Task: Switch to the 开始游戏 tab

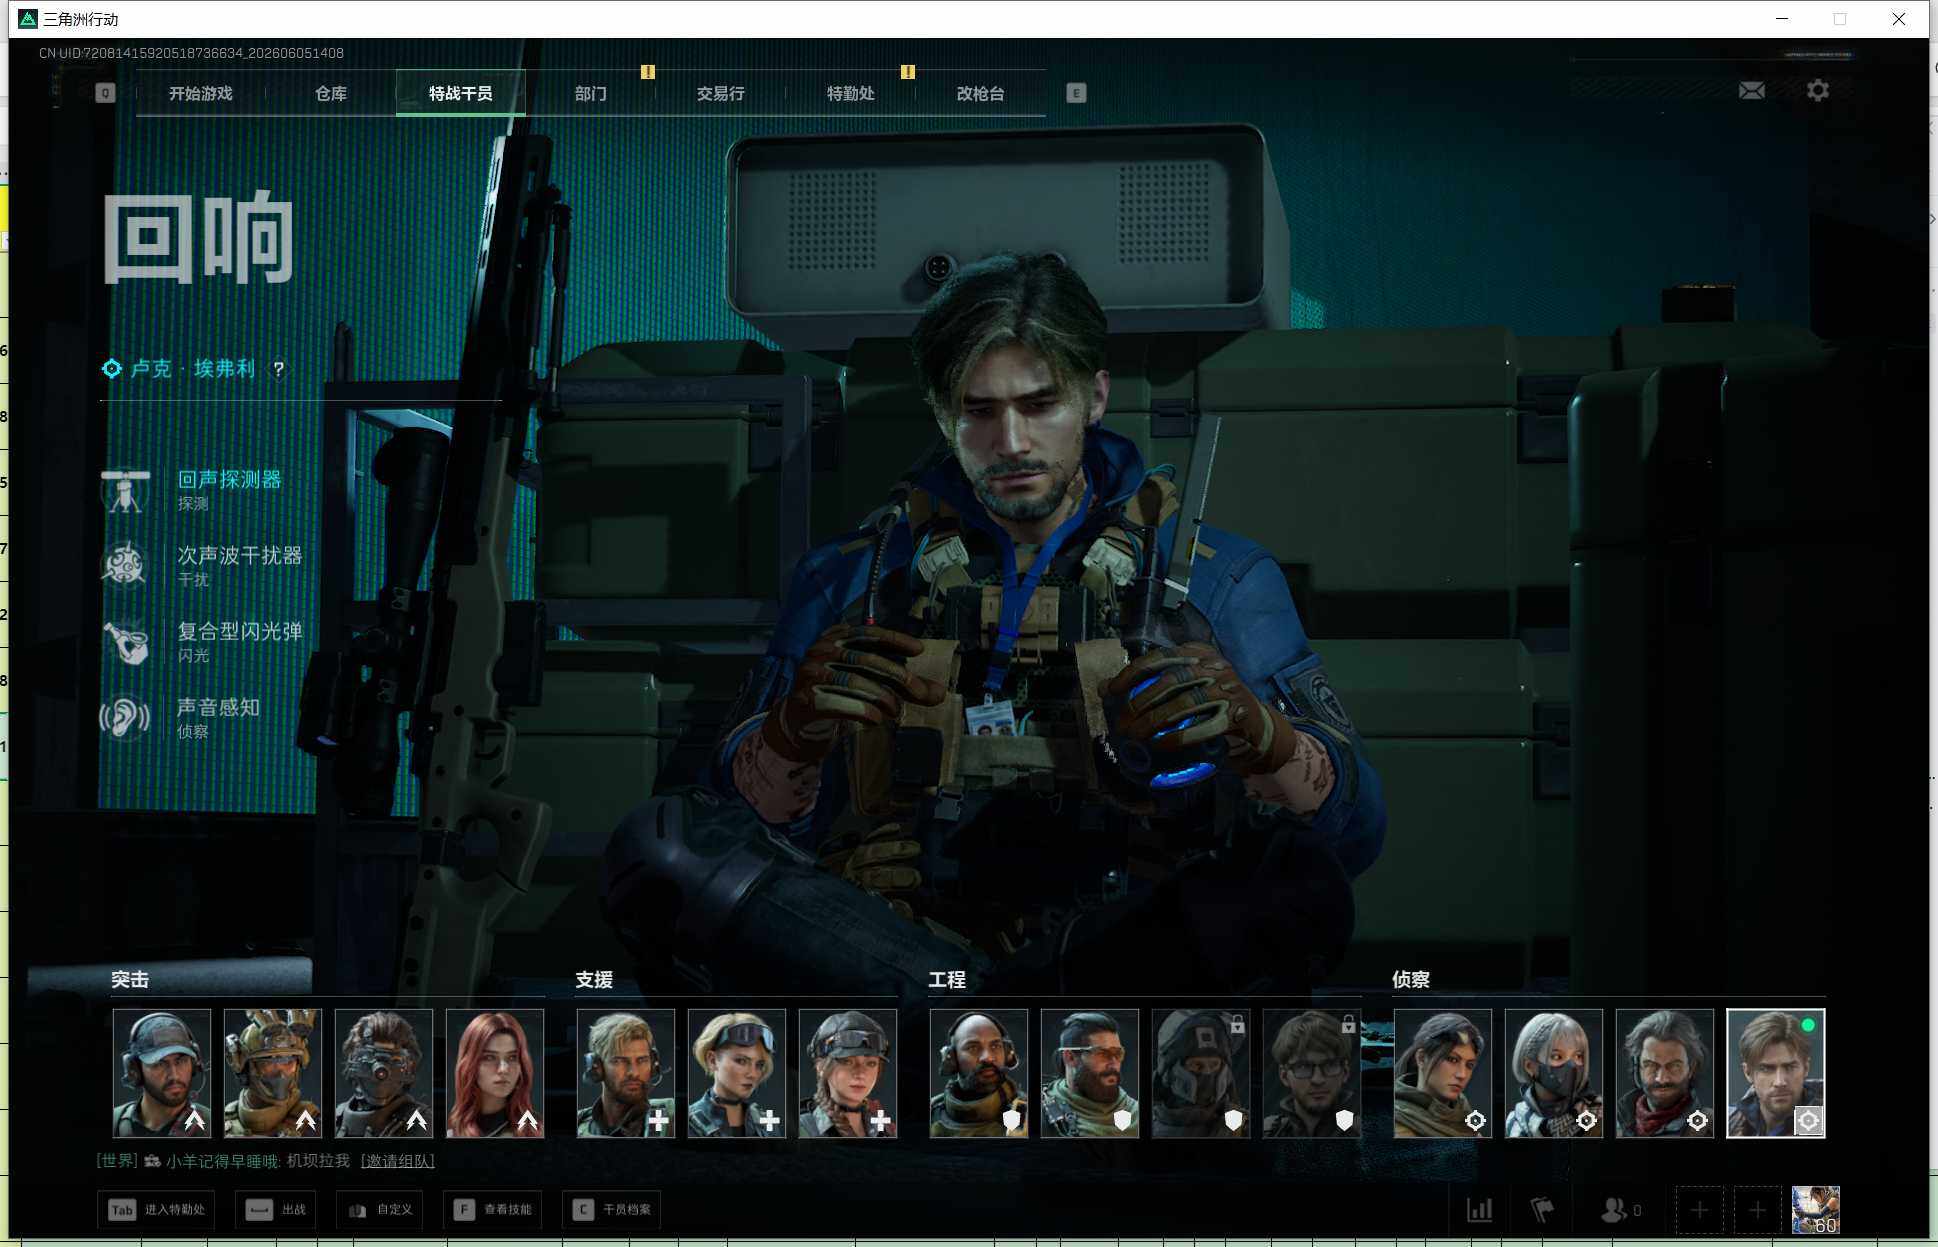Action: click(x=201, y=93)
